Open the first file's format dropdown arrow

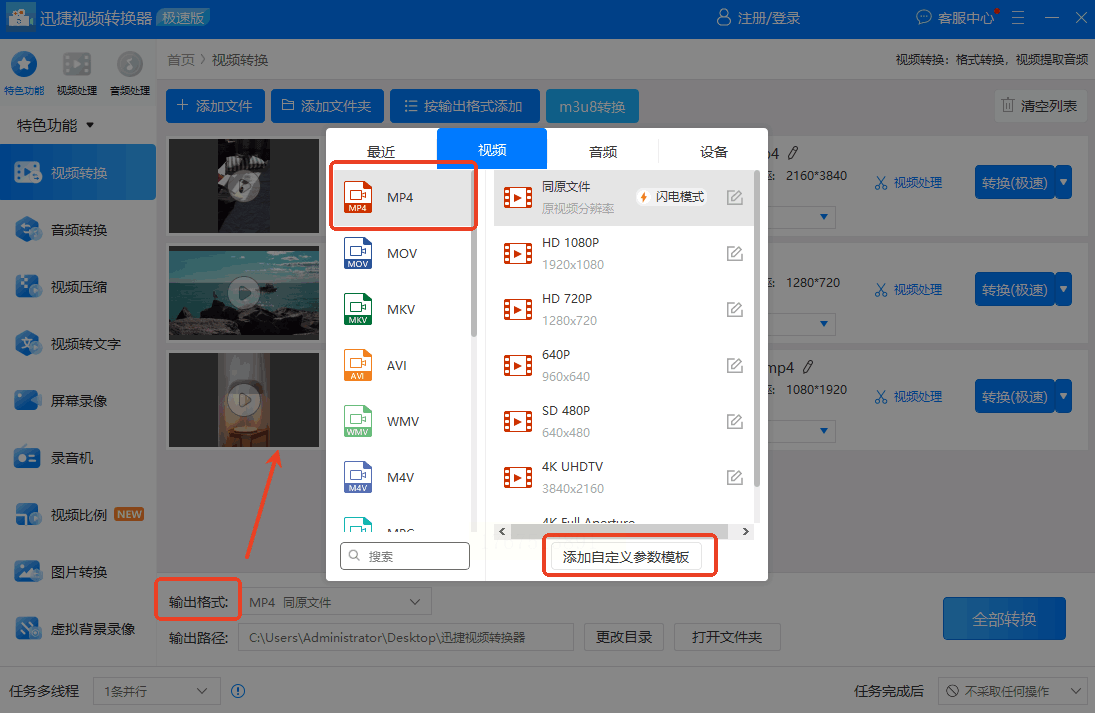tap(824, 217)
